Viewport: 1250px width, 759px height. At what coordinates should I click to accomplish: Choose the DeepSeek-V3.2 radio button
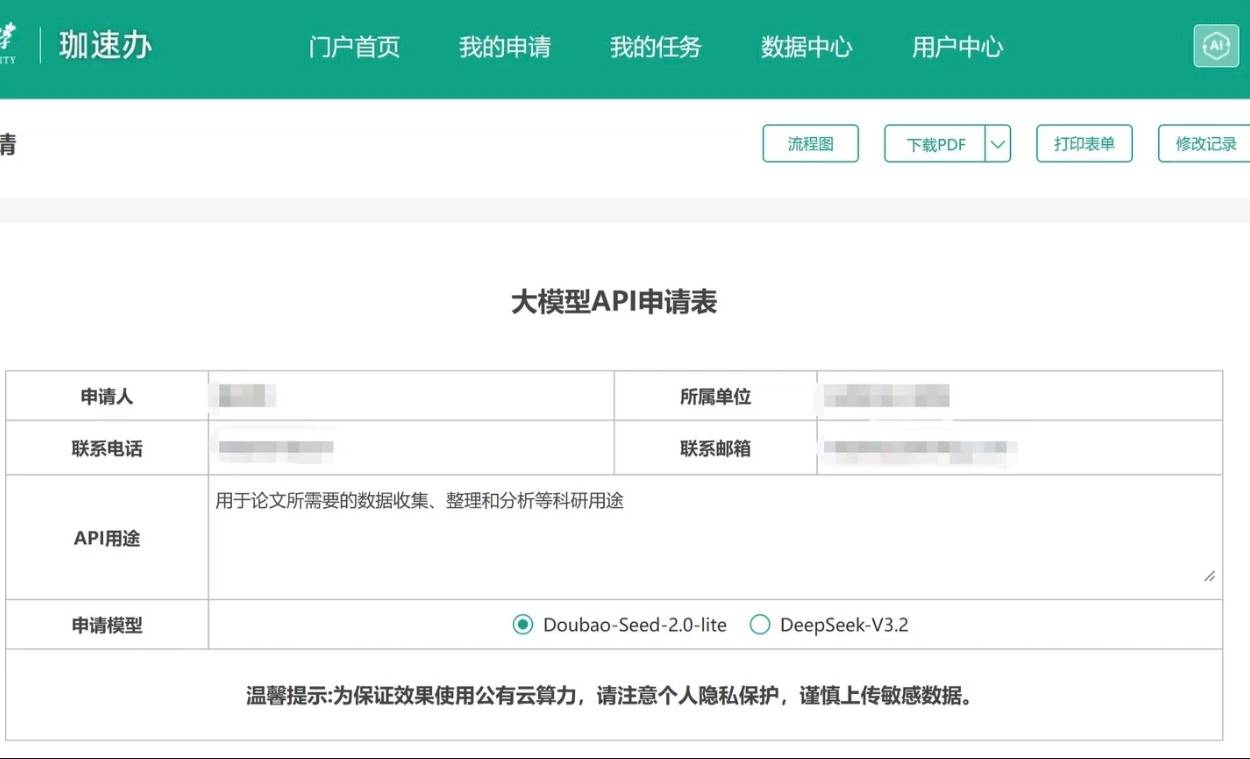760,625
